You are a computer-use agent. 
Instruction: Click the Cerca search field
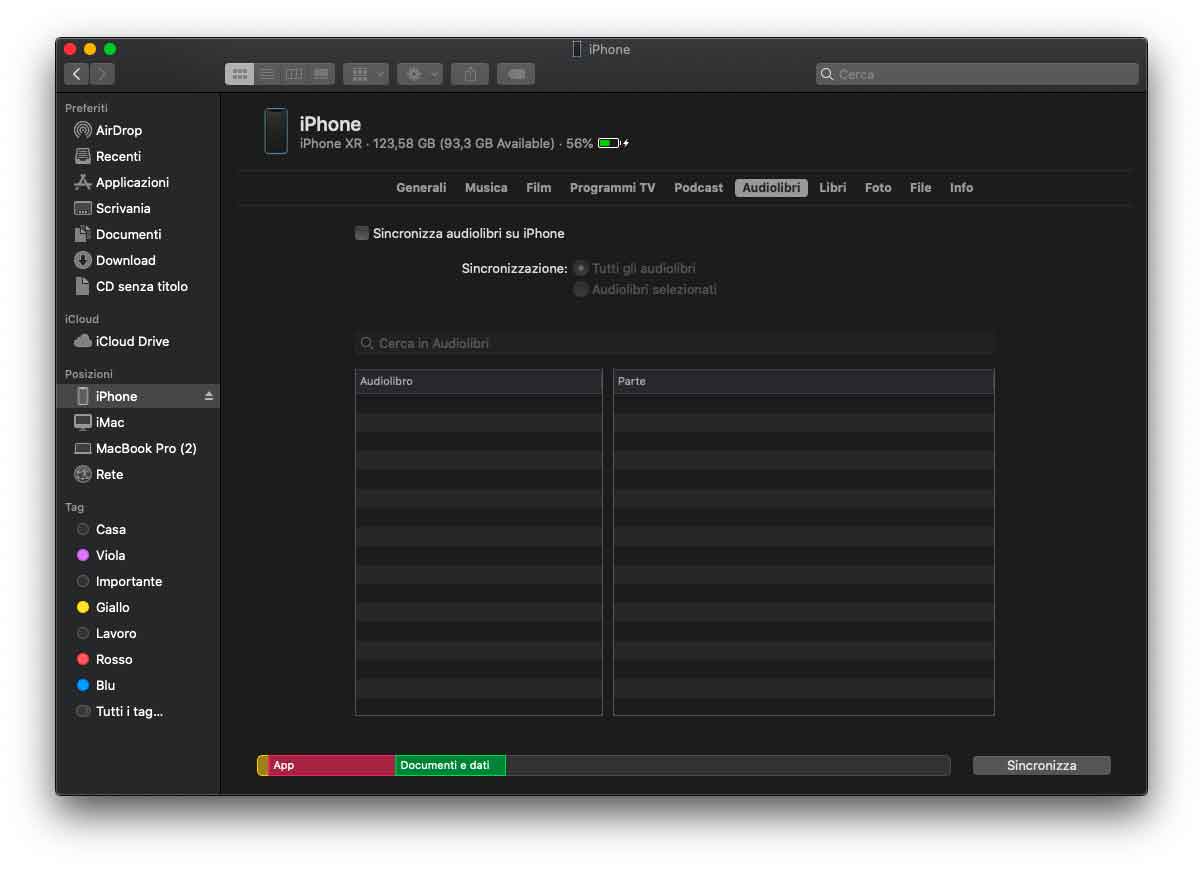(x=977, y=74)
